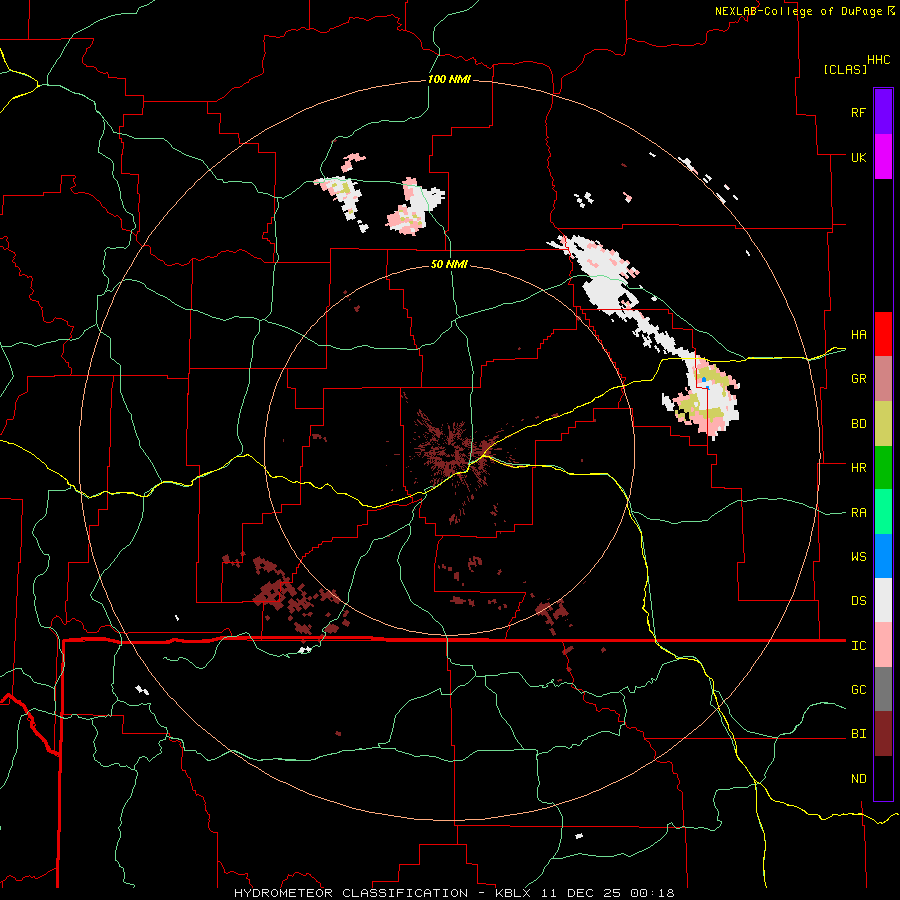Click the brown BI legend color swatch

point(883,734)
